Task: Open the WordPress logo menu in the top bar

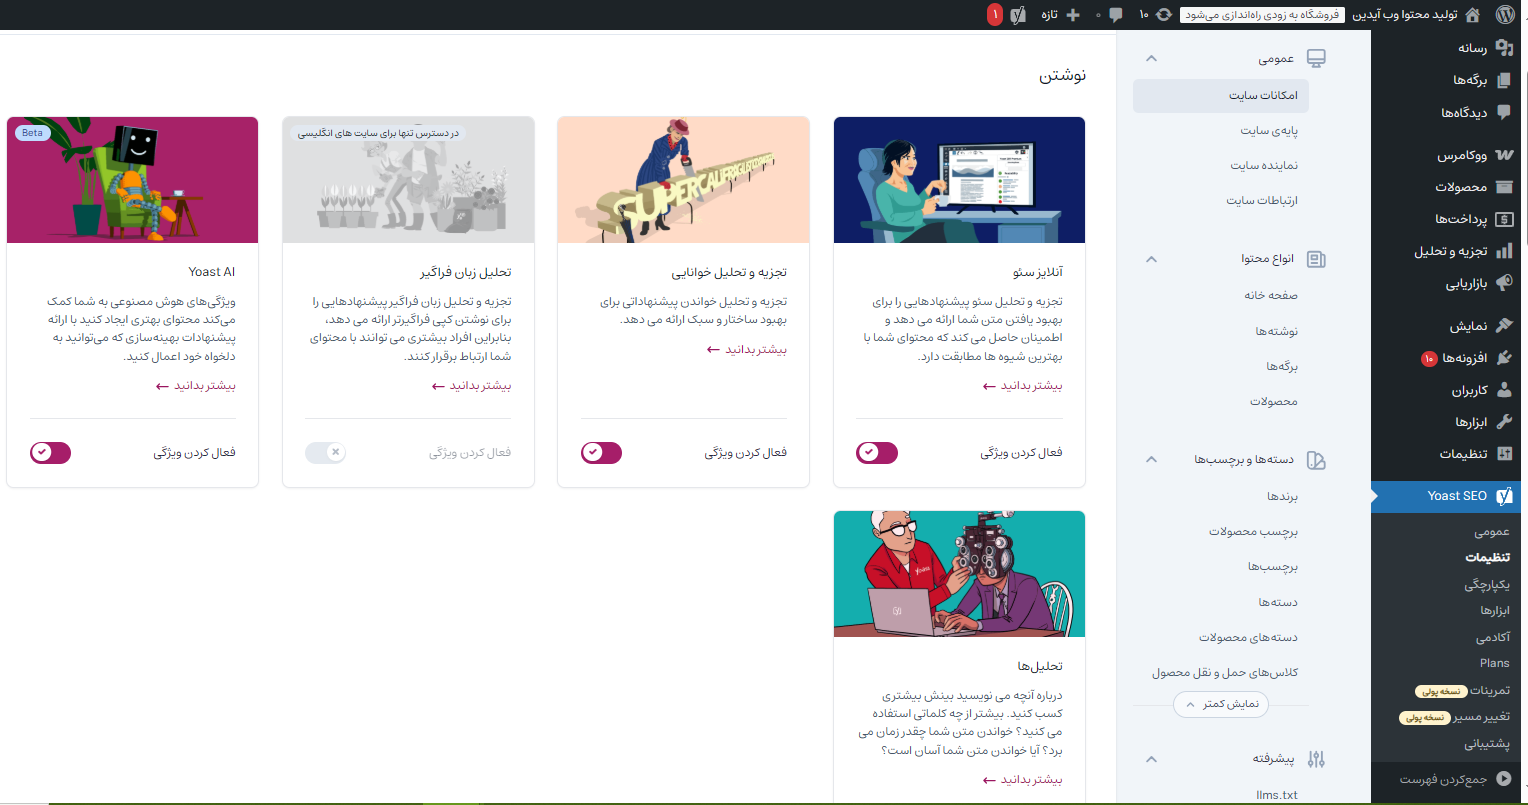Action: pos(1506,15)
